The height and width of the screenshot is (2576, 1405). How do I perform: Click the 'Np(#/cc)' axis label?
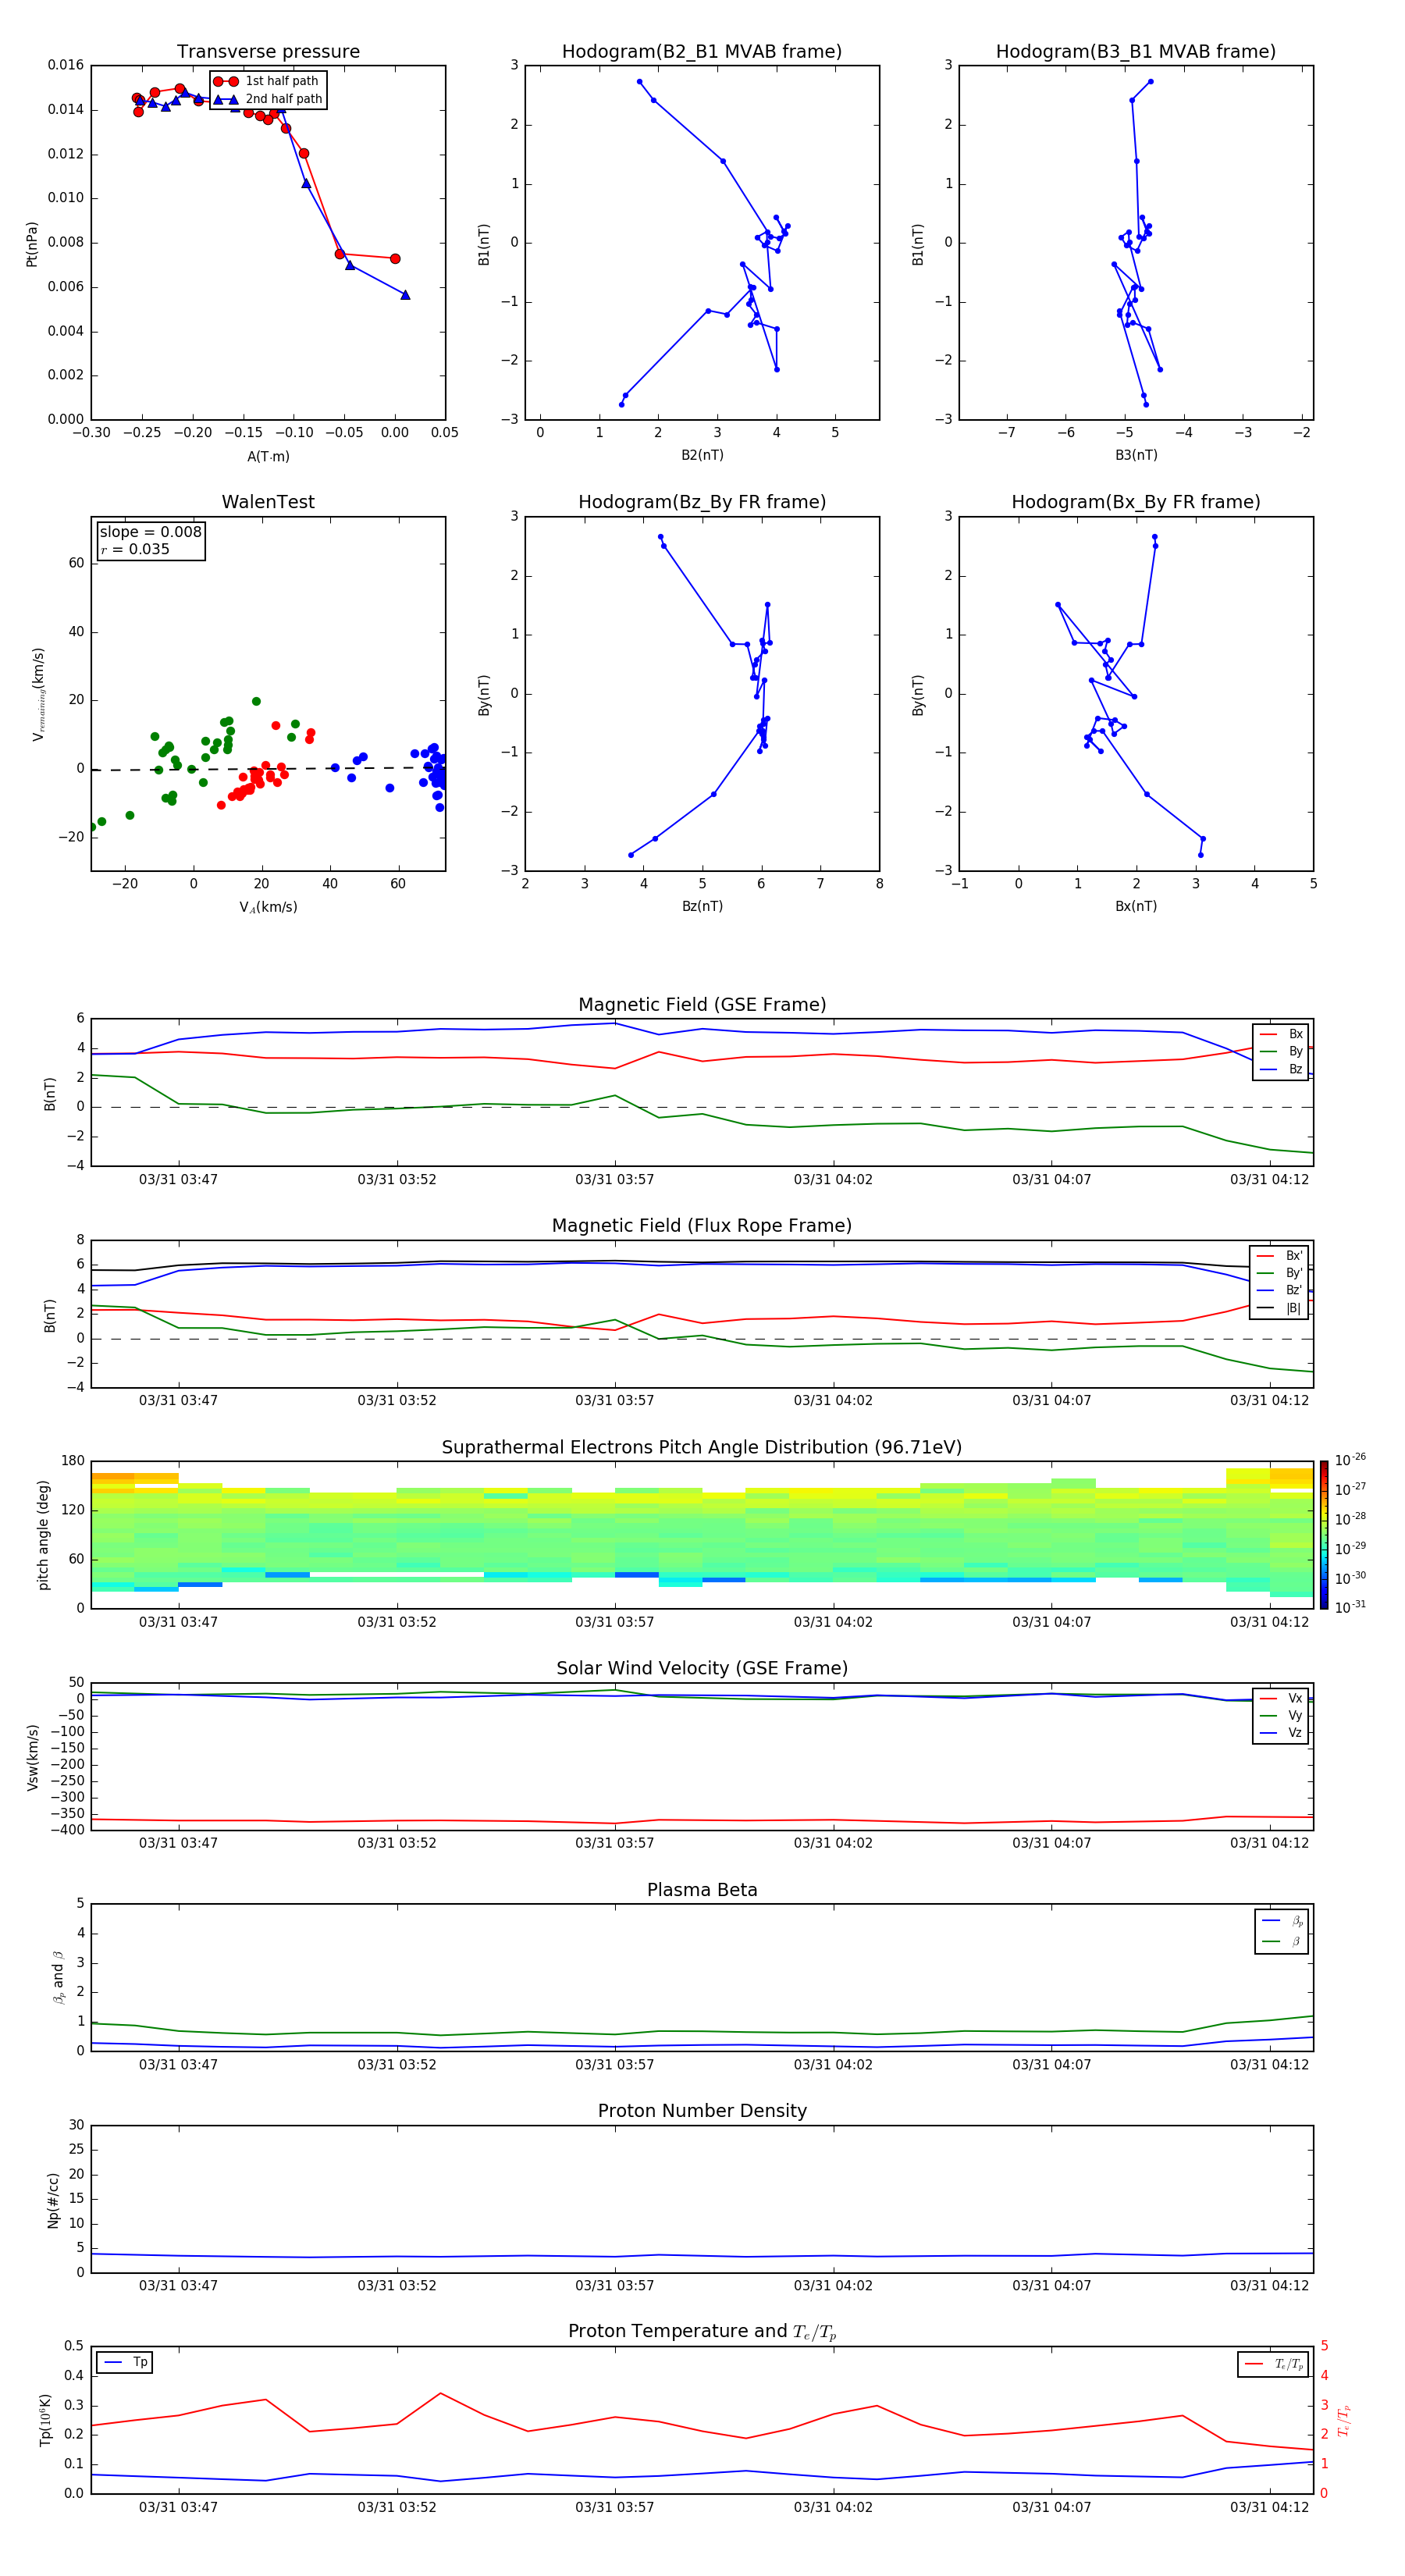point(53,2200)
